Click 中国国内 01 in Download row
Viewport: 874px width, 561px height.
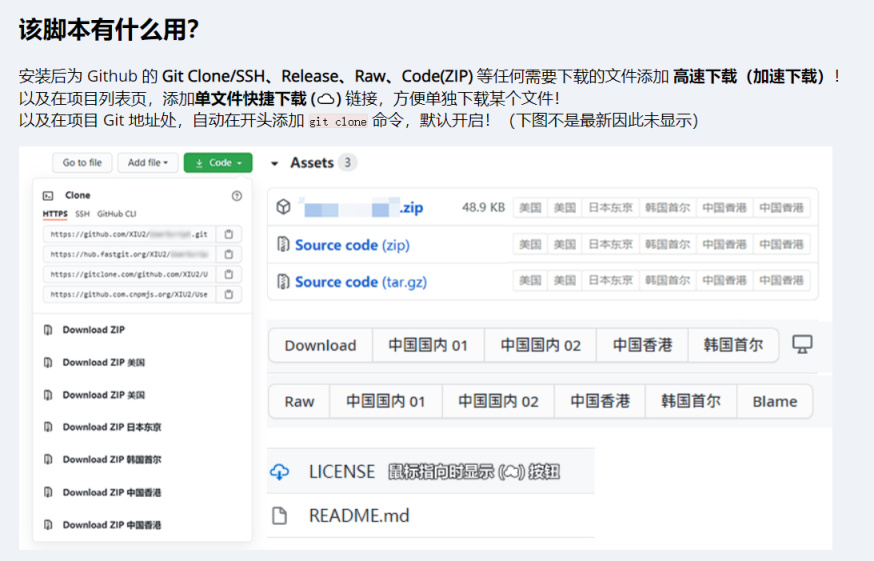(x=428, y=346)
